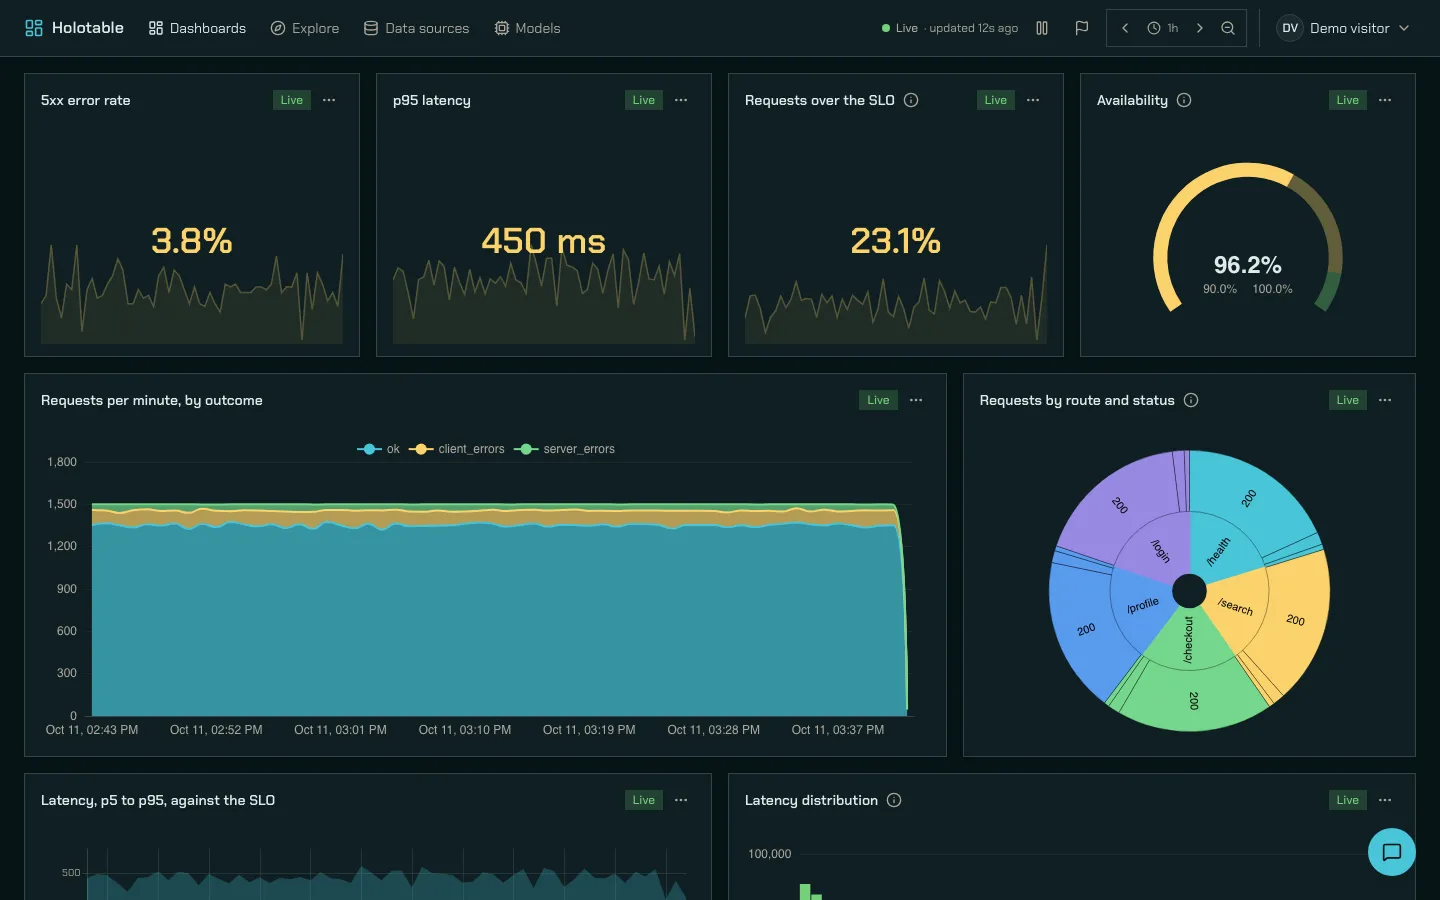Image resolution: width=1440 pixels, height=900 pixels.
Task: Click Live badge on Latency distribution panel
Action: tap(1348, 800)
